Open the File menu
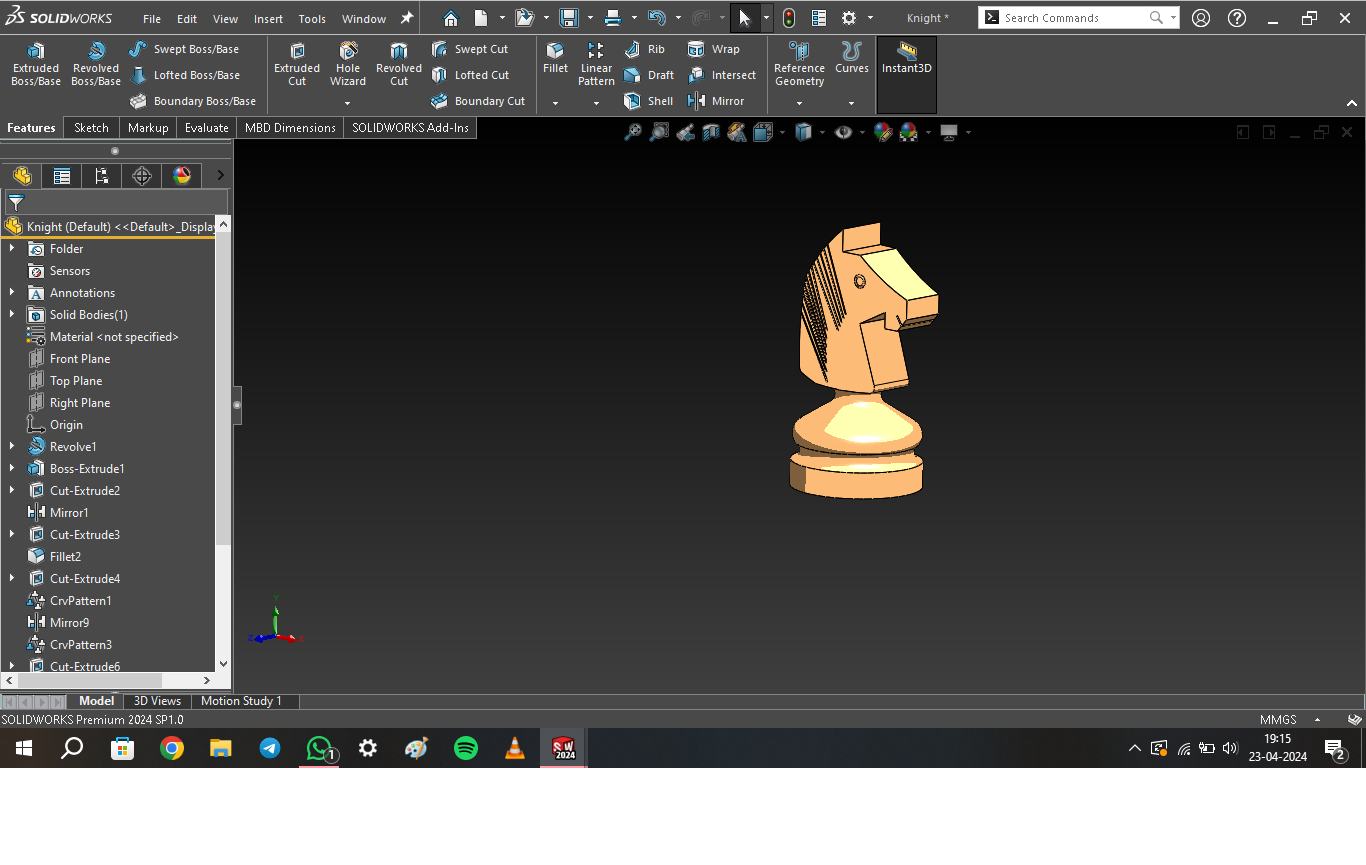The width and height of the screenshot is (1366, 865). tap(152, 18)
